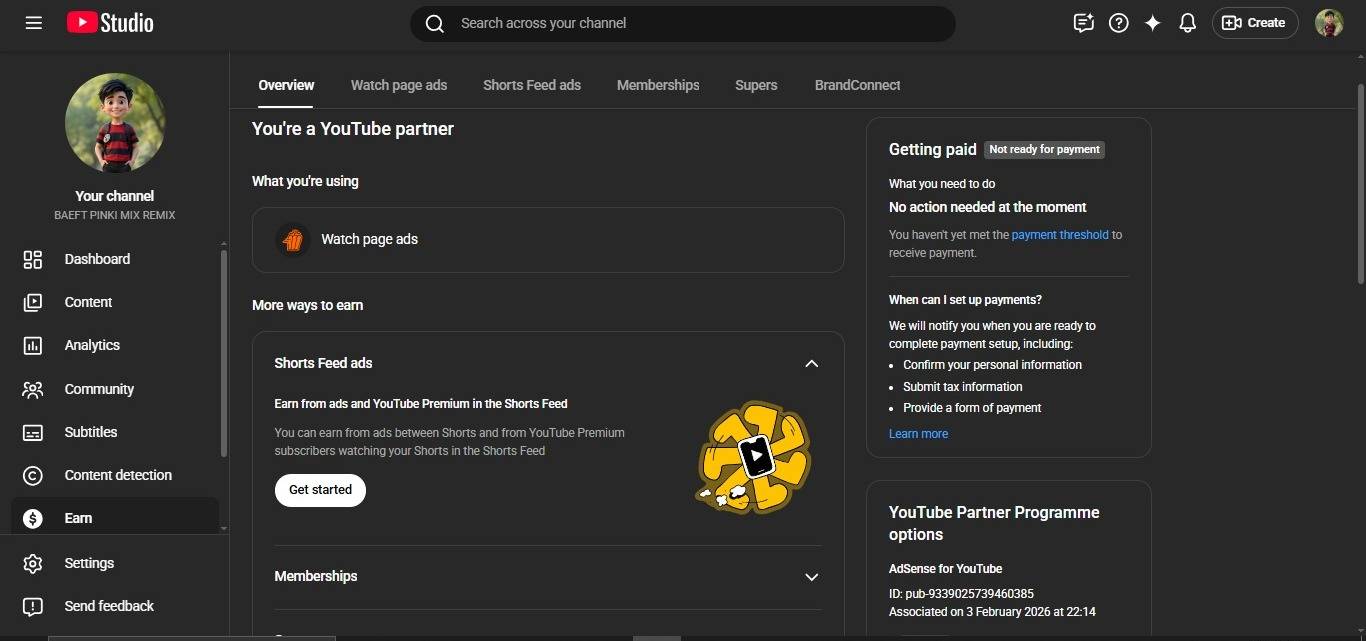Open the Help question mark icon
This screenshot has width=1366, height=641.
[x=1119, y=23]
